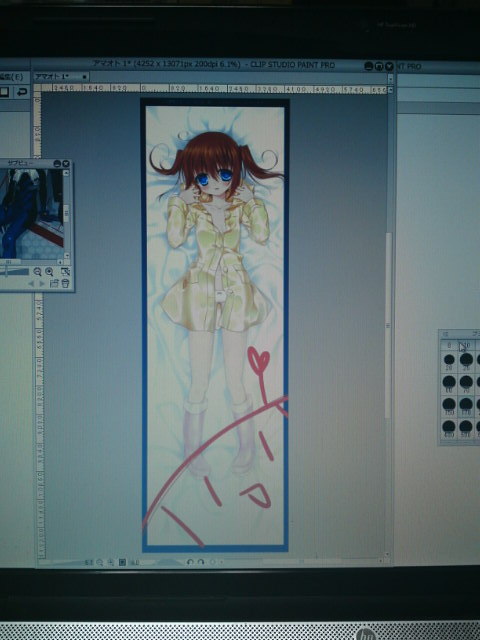Viewport: 480px width, 640px height.
Task: Select second brush size preset in top row
Action: pos(466,362)
